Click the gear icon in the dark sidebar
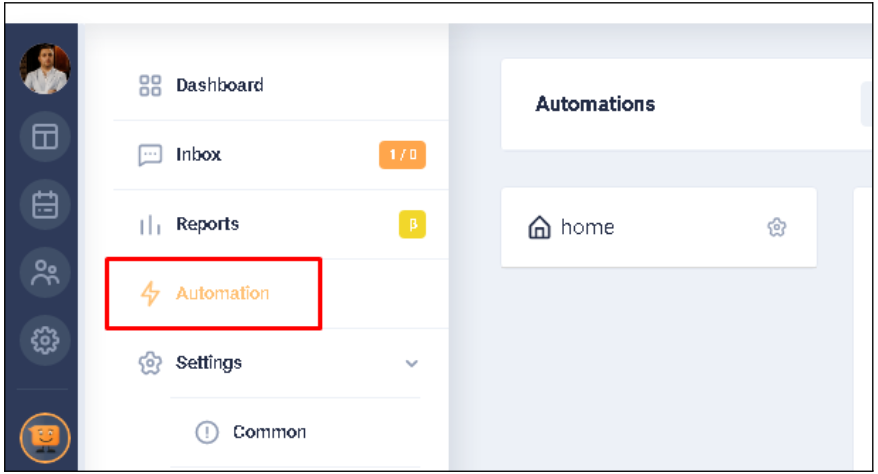Viewport: 878px width, 474px height. 45,341
